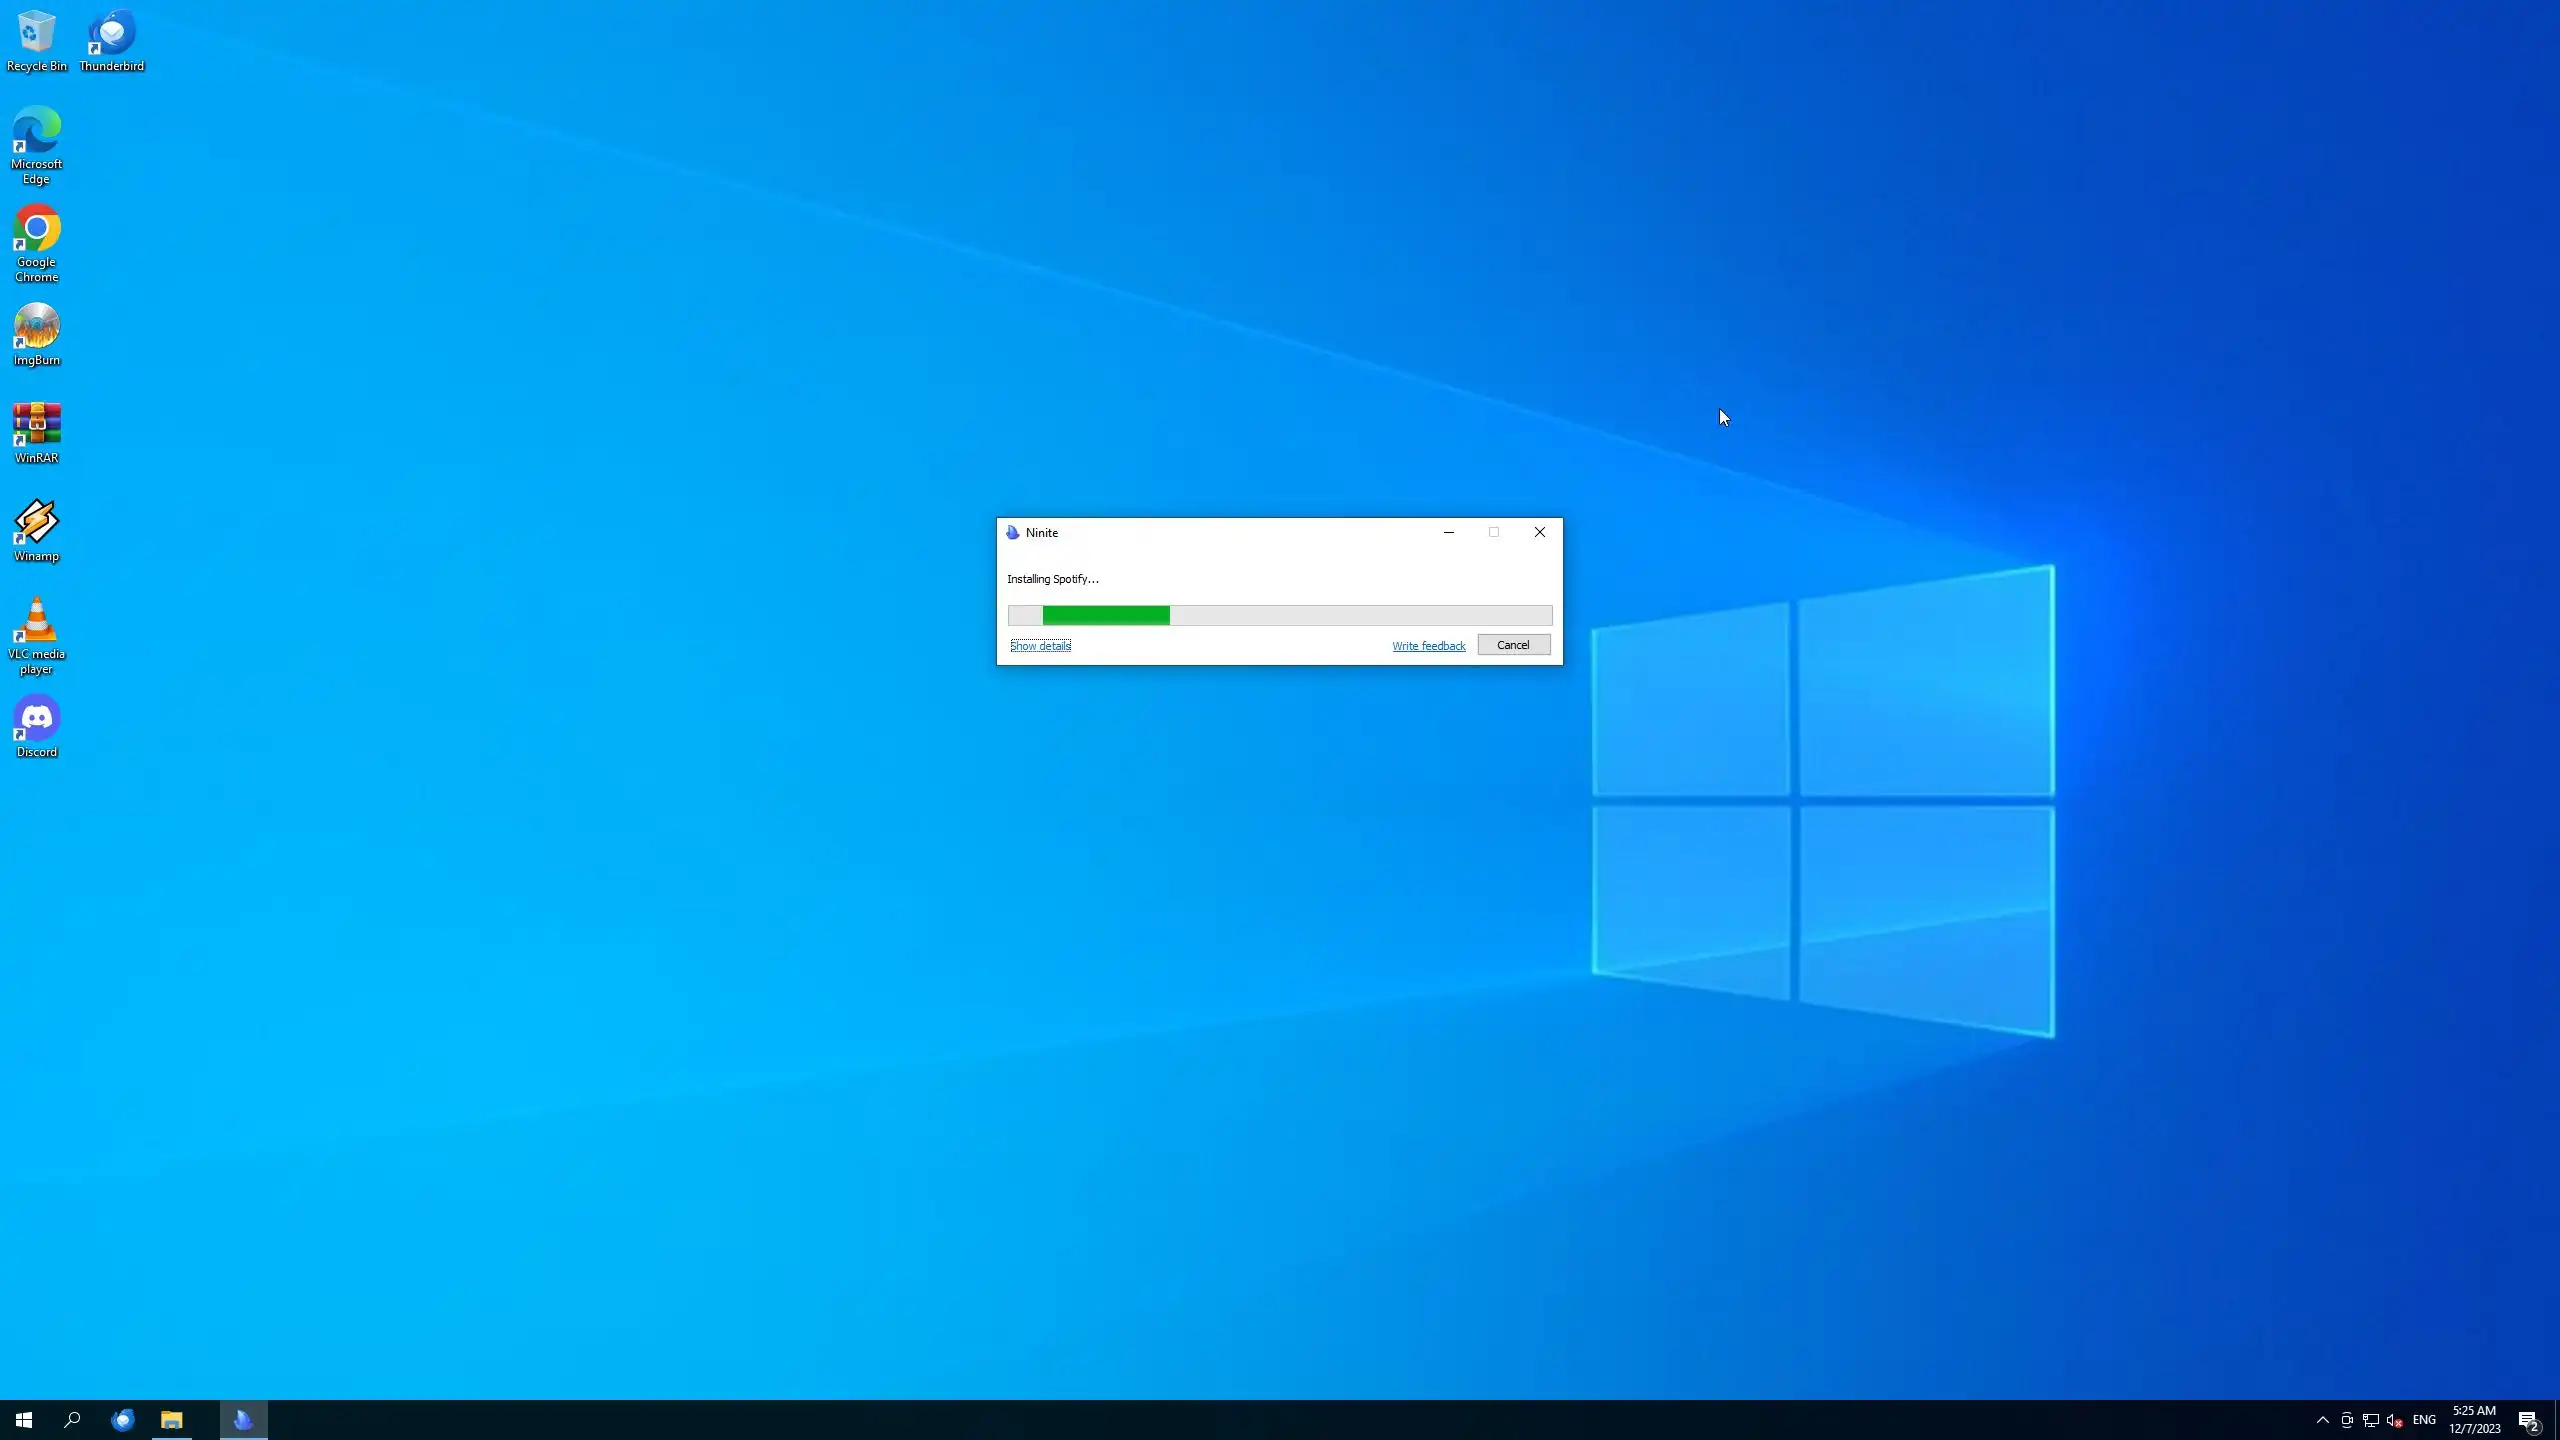Cancel the Ninite installation

[1513, 645]
